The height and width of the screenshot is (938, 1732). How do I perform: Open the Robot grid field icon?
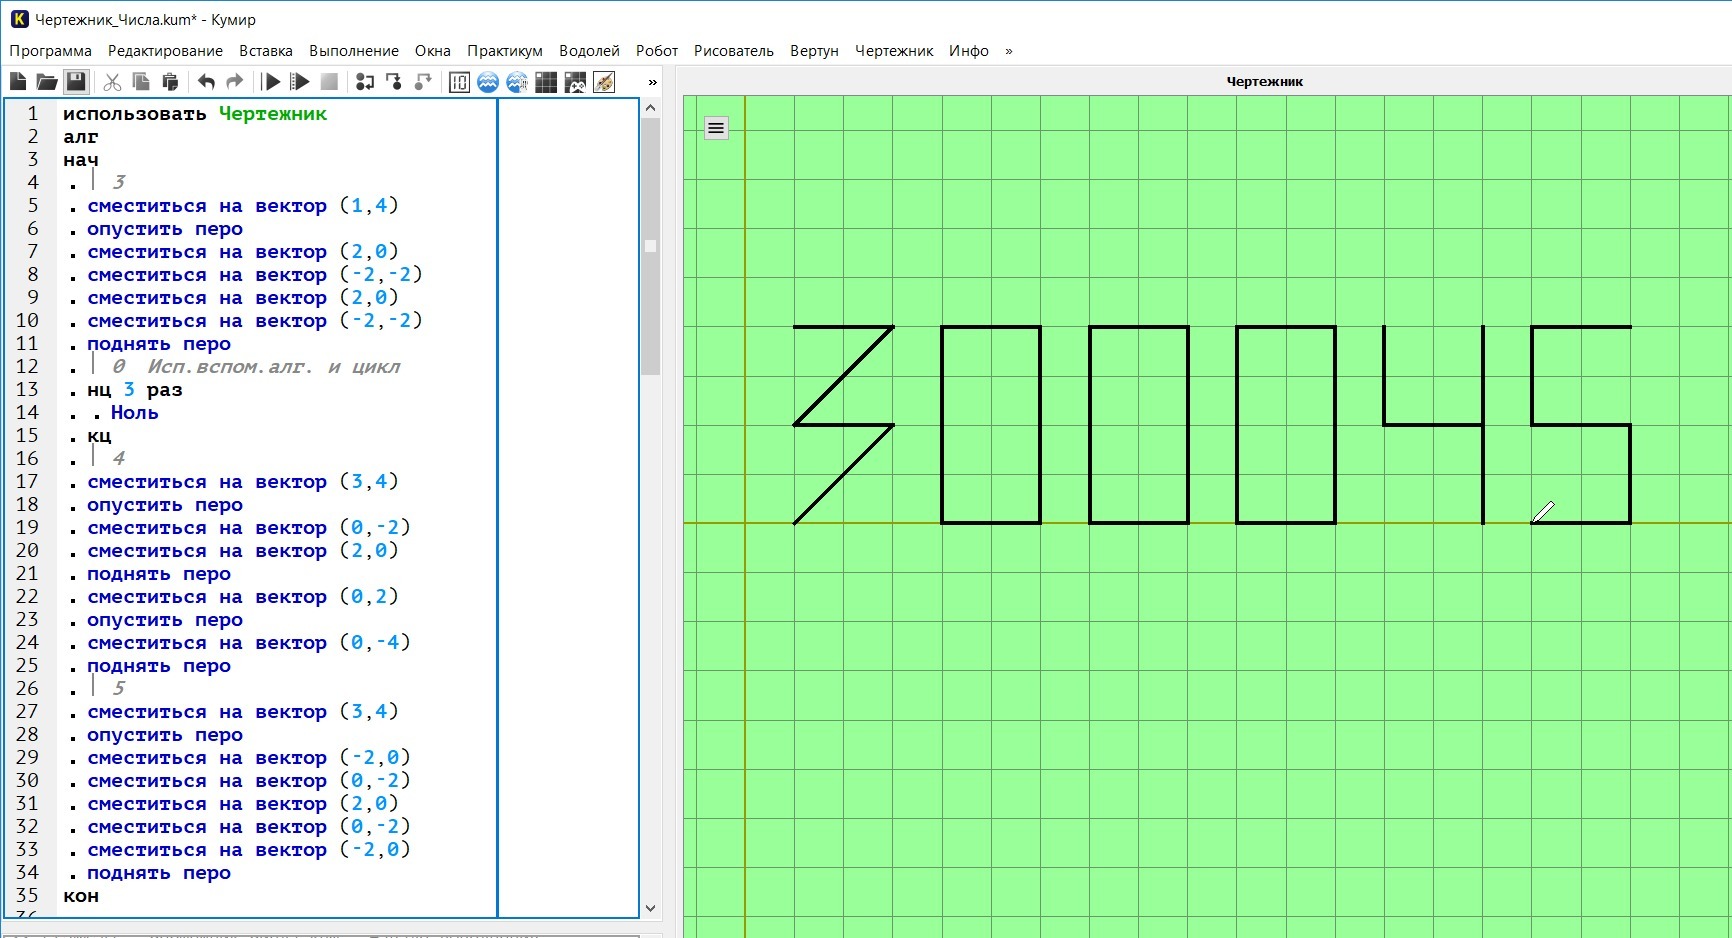coord(546,82)
